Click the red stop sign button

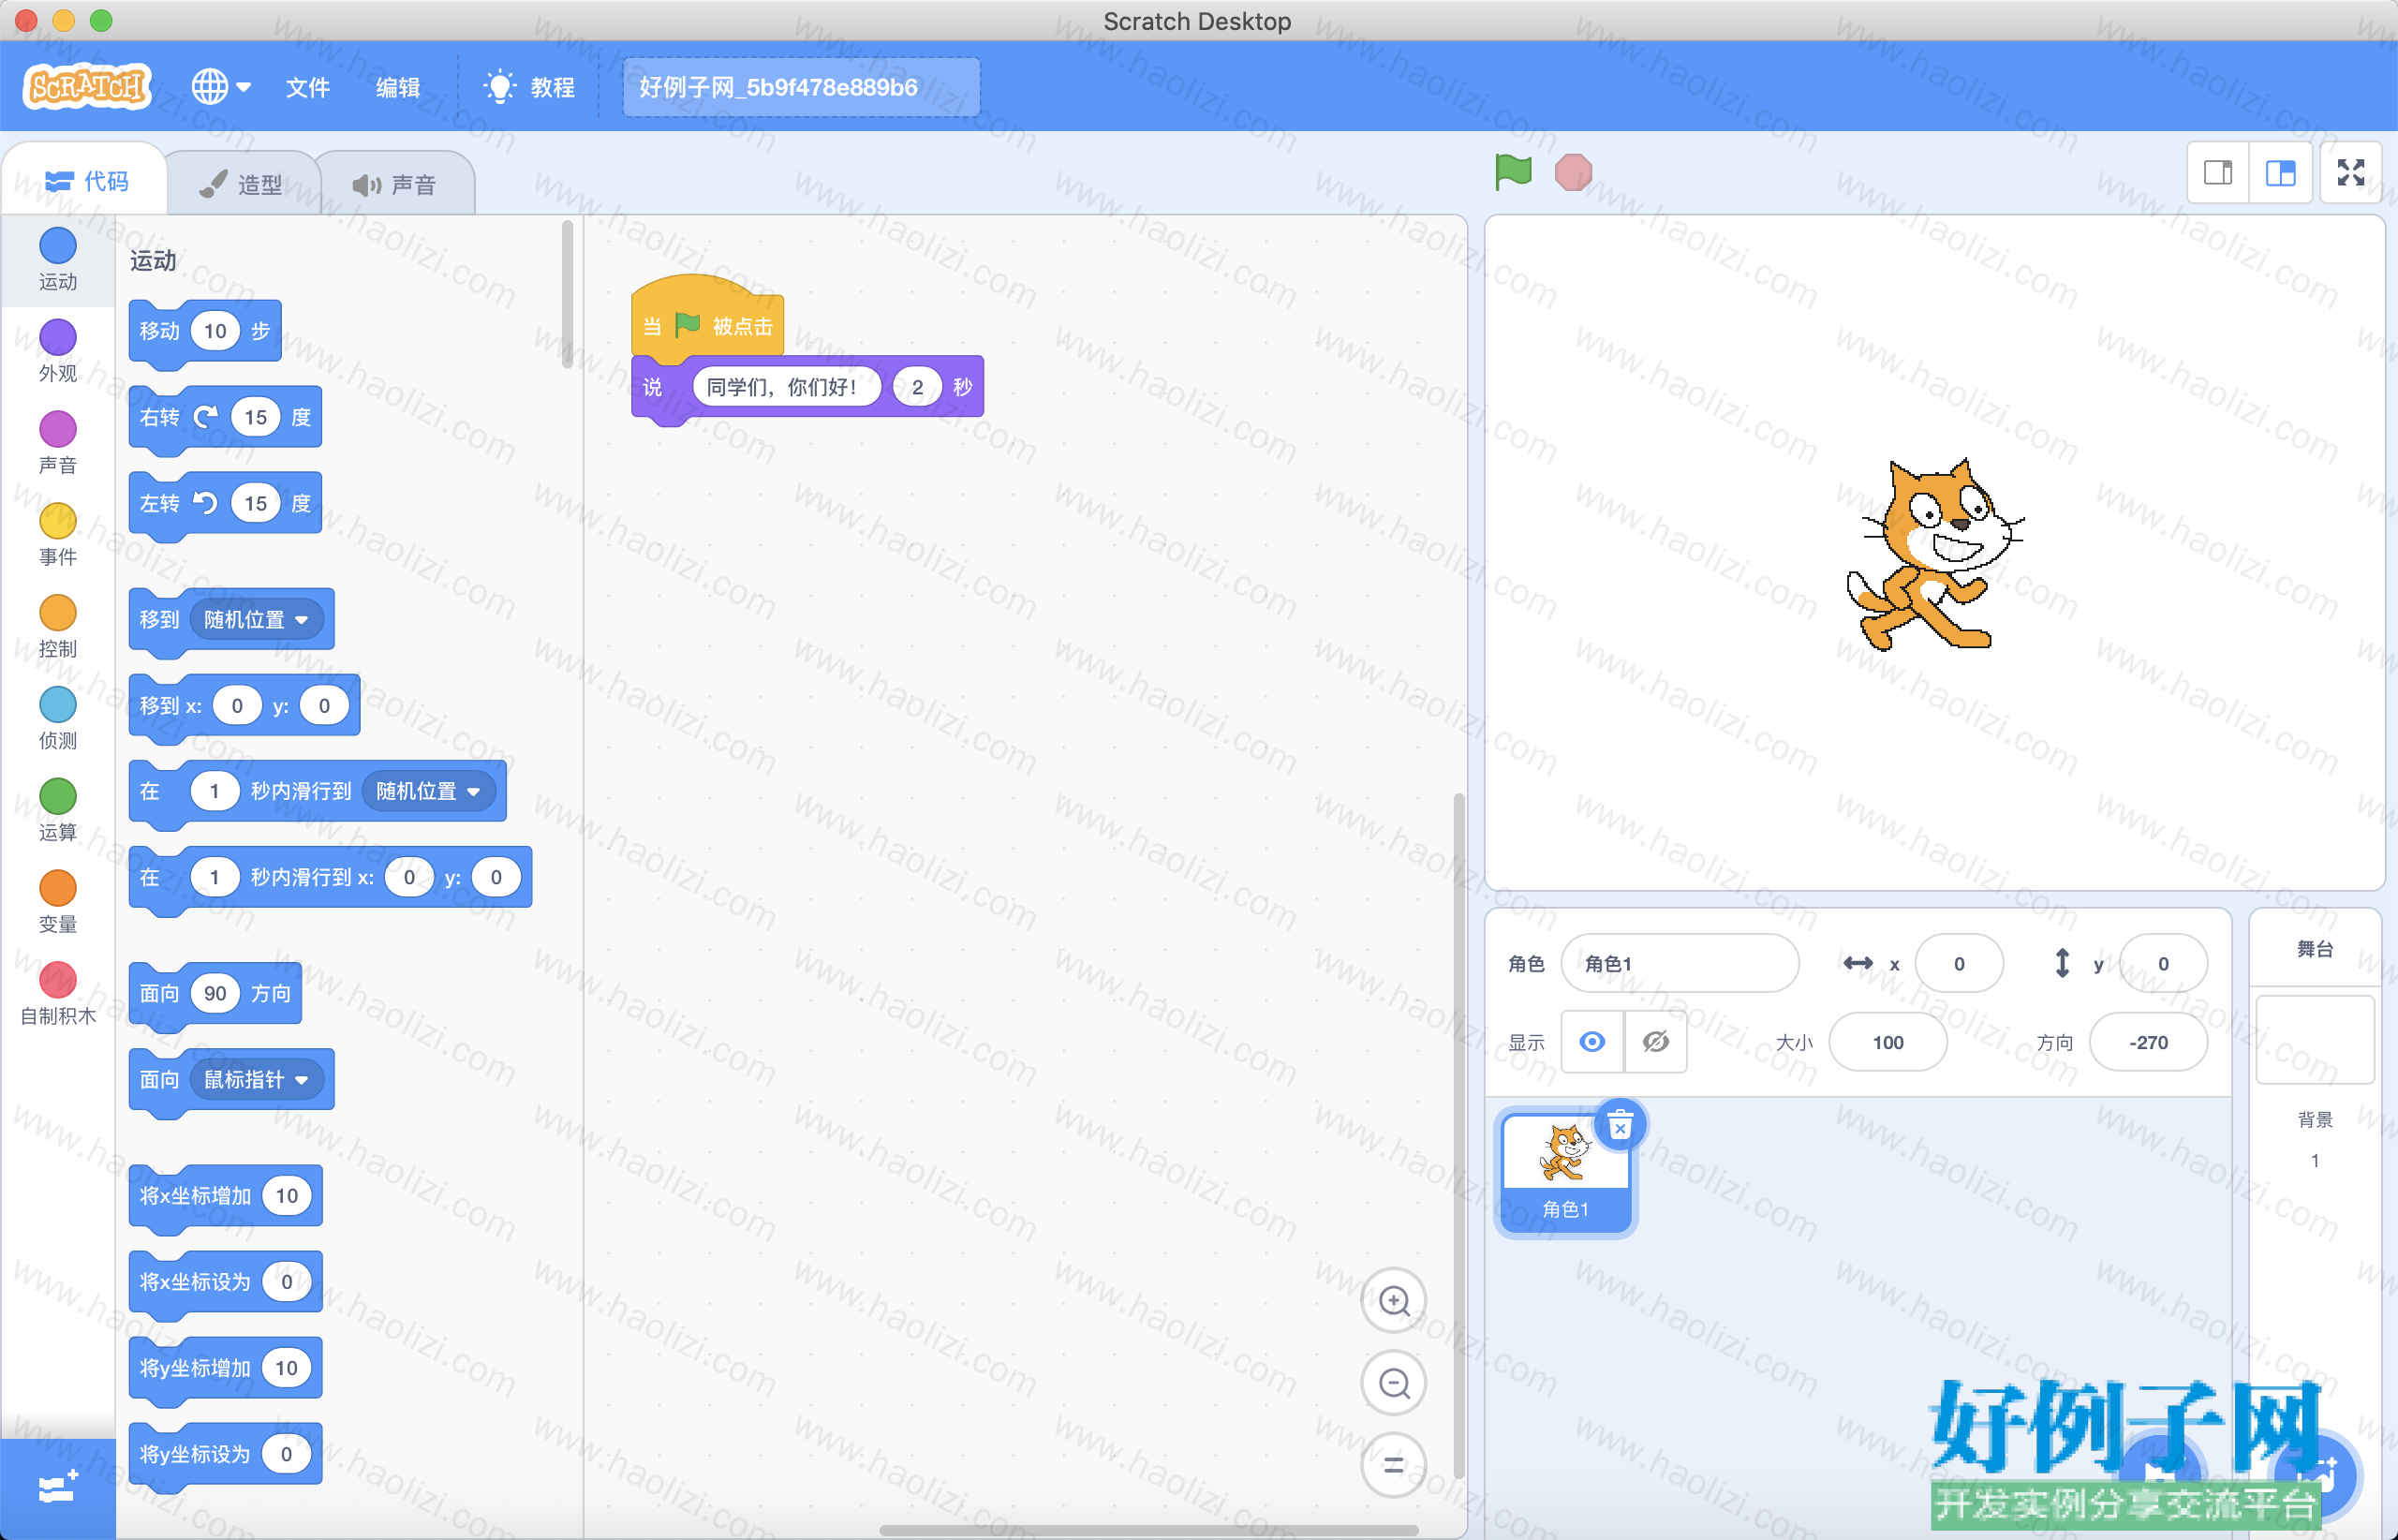click(x=1573, y=172)
